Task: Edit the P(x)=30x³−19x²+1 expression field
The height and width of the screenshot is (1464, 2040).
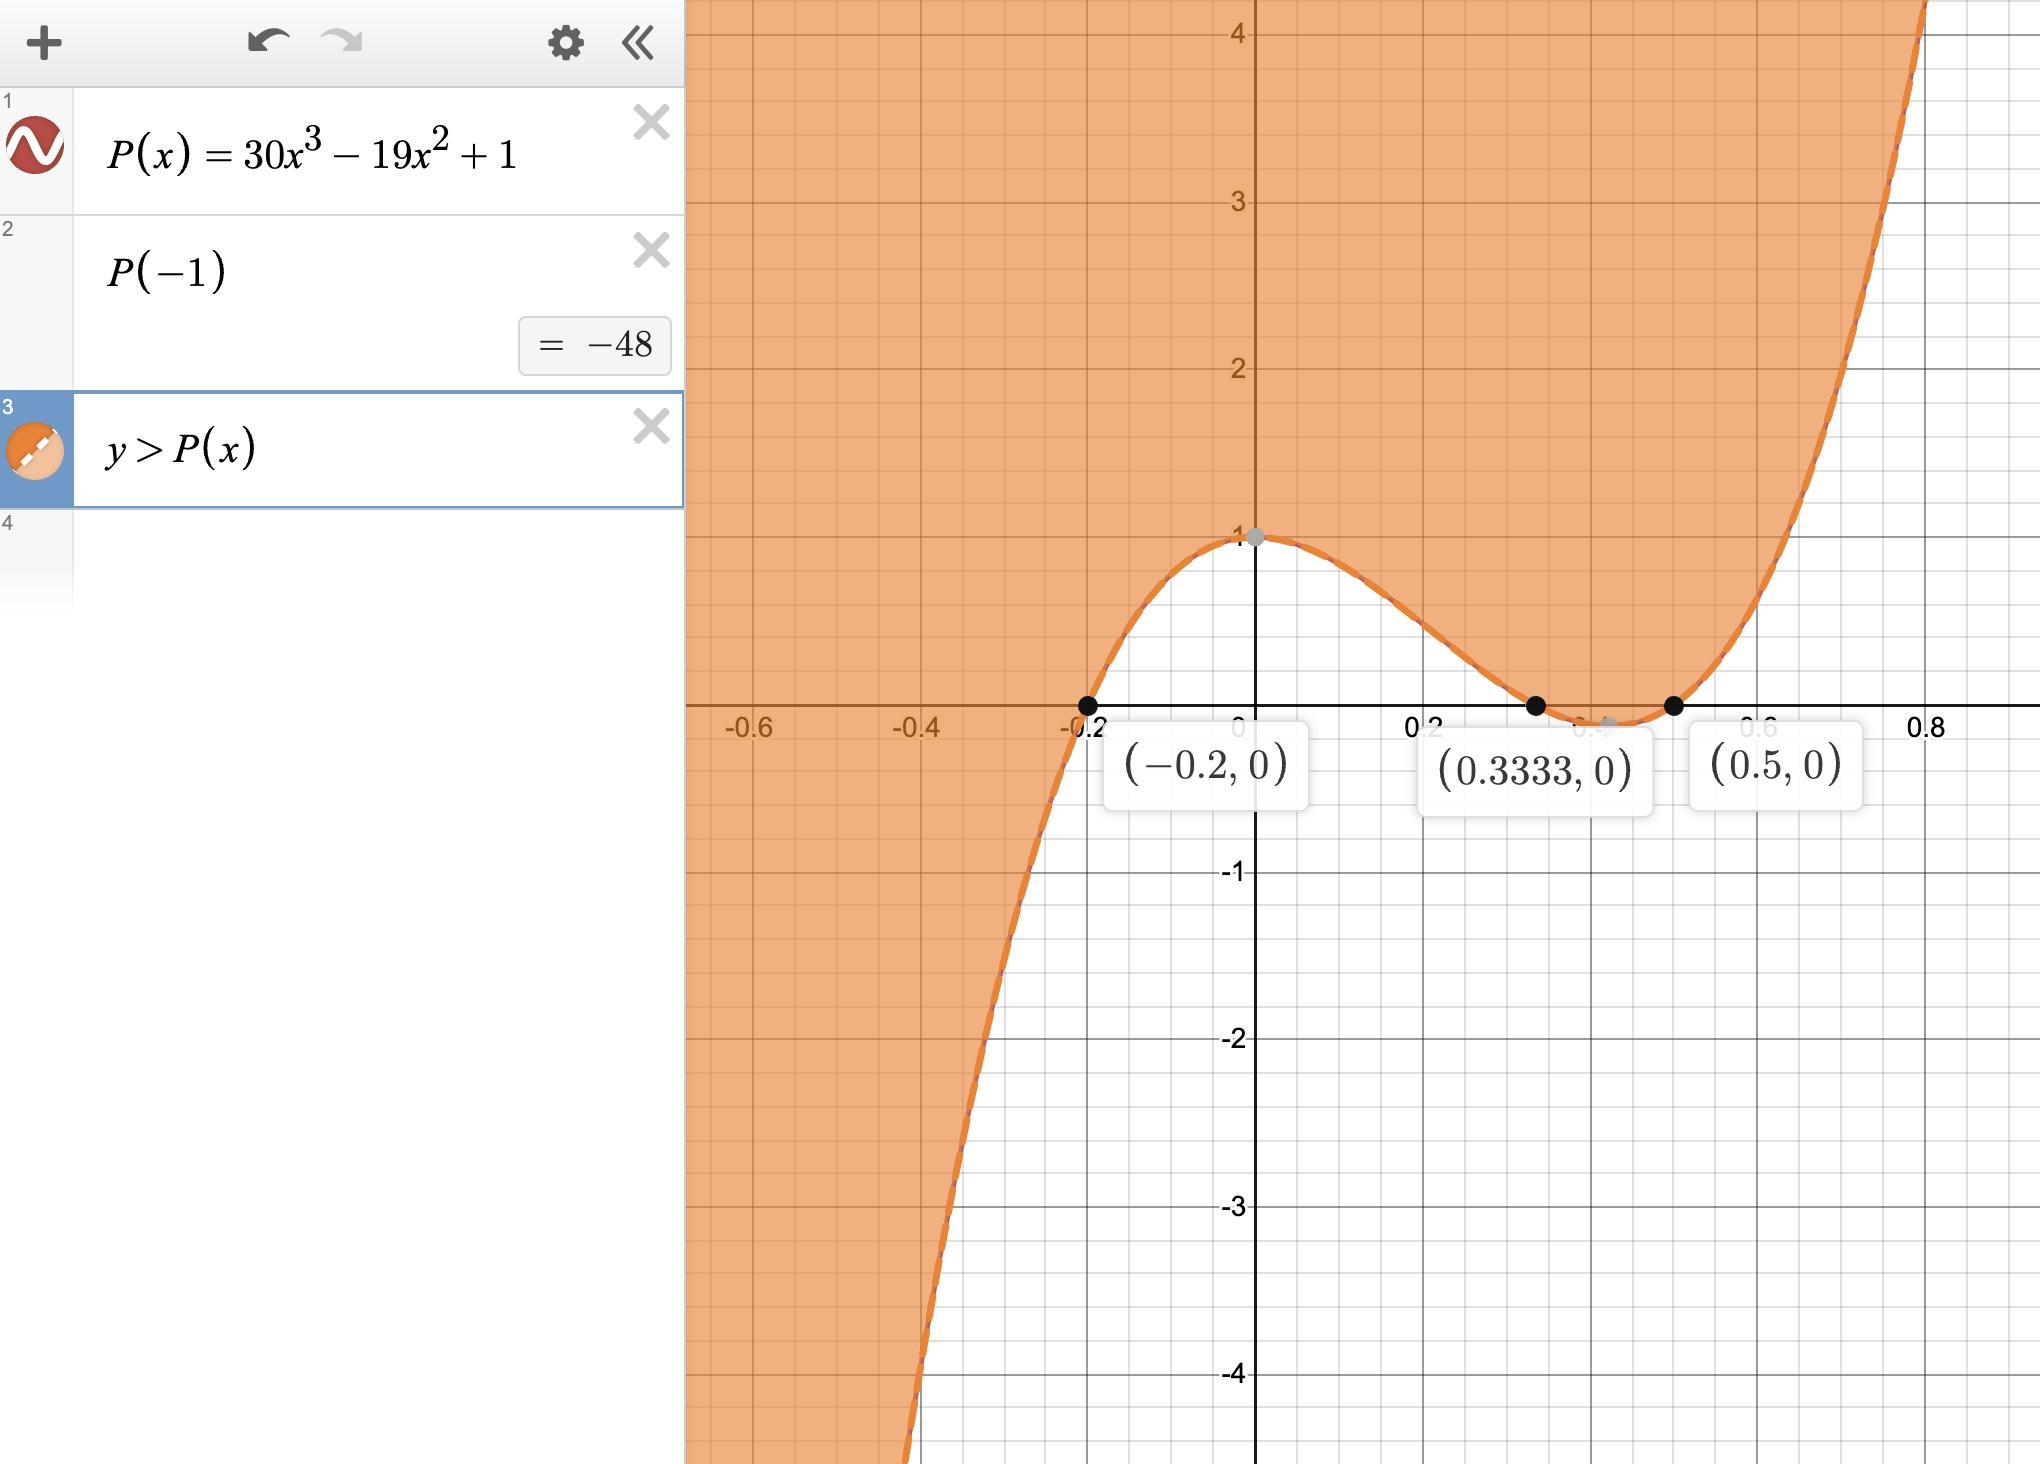Action: 312,153
